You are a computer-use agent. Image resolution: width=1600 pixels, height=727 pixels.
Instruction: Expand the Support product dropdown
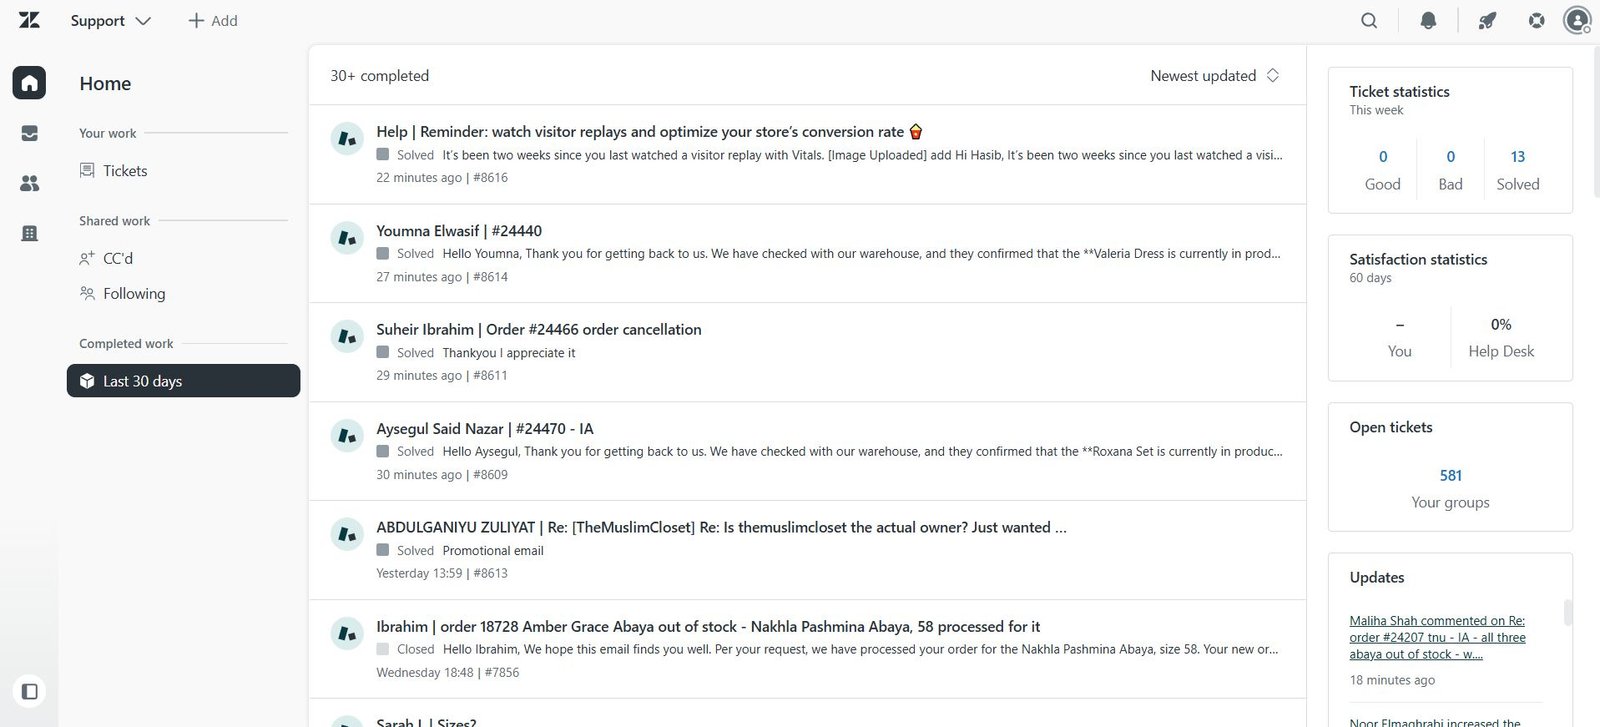(x=110, y=20)
